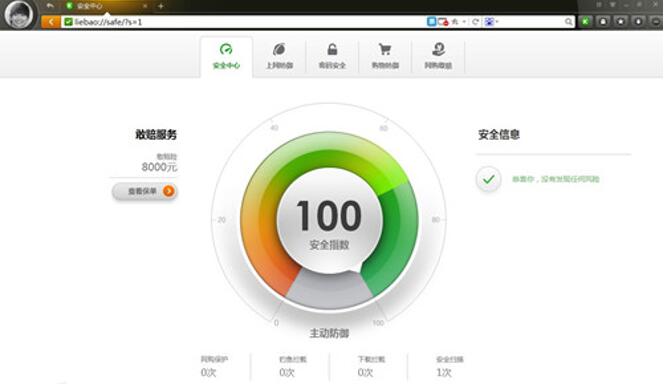Focus the liebao://safe address field

click(243, 22)
